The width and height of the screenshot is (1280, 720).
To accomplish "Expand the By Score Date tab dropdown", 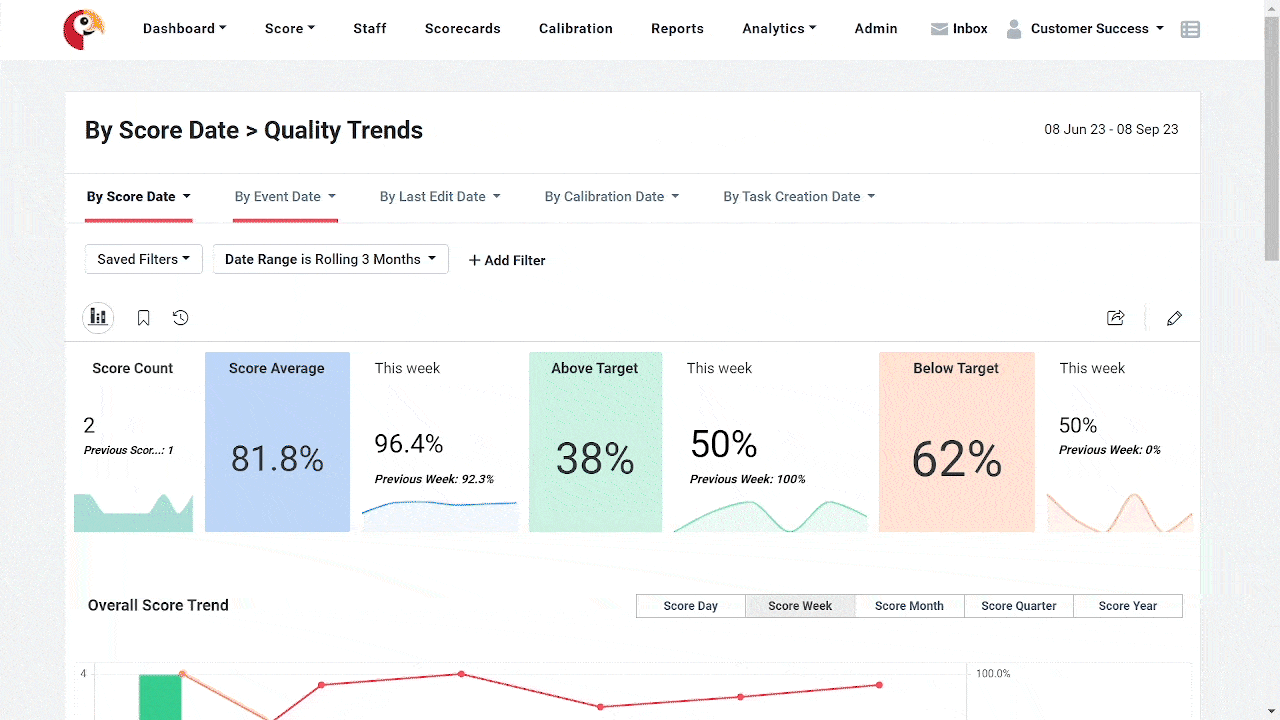I will pos(139,197).
